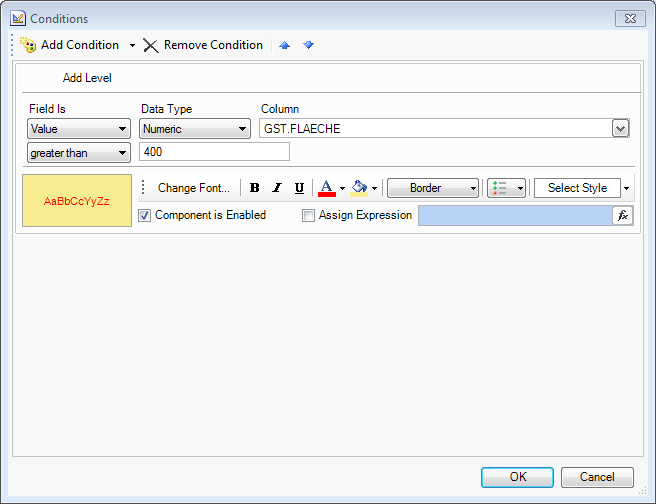Screen dimensions: 656x504
Task: Move condition up with arrow icon
Action: [285, 45]
